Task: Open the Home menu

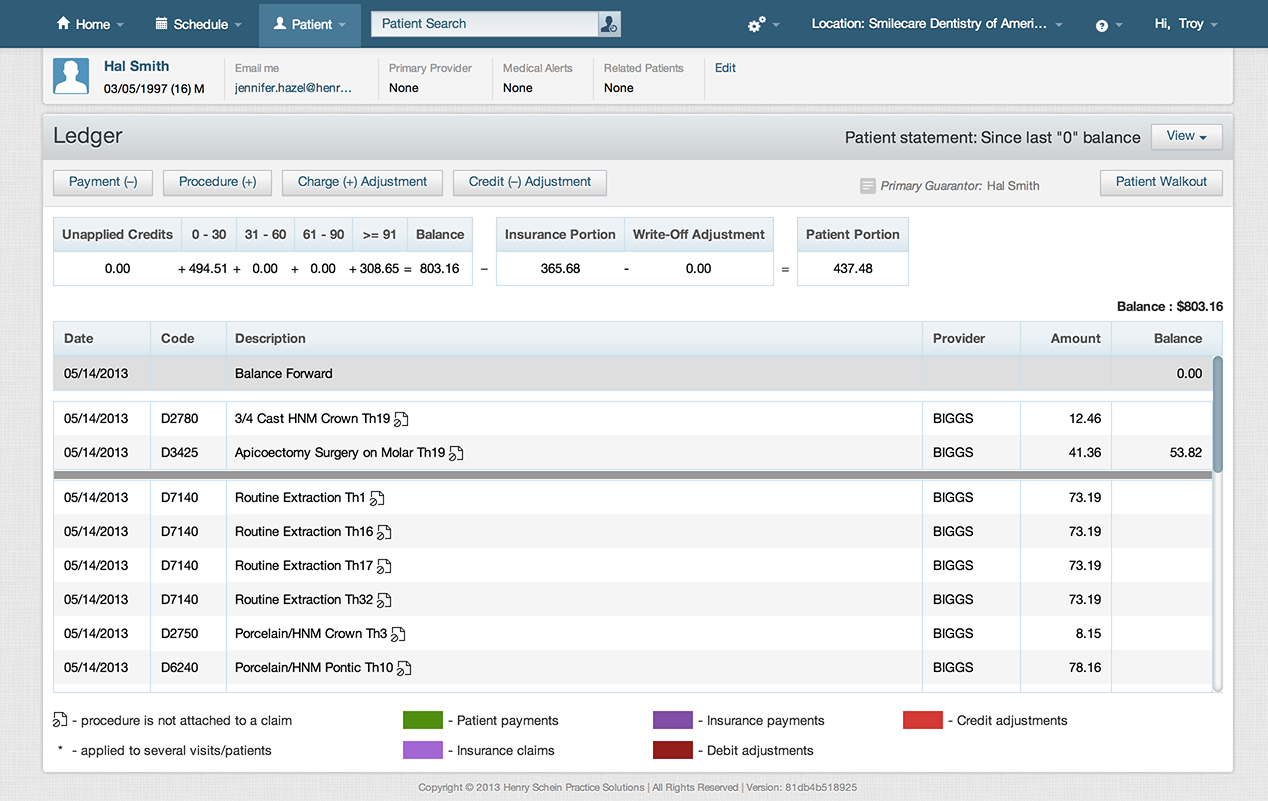Action: [89, 22]
